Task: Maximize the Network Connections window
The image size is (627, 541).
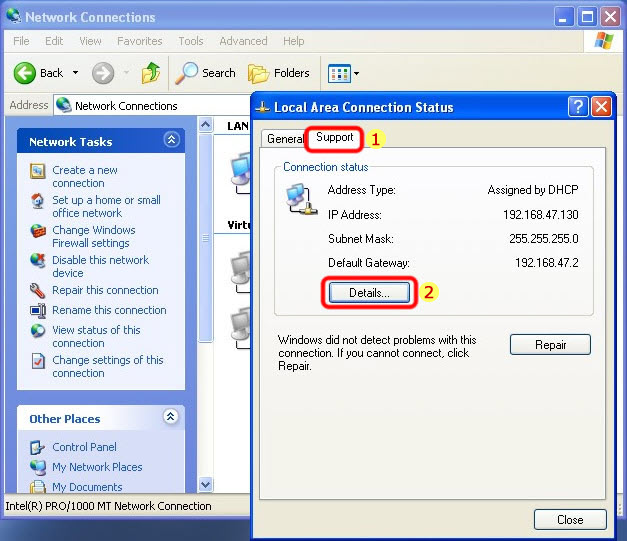Action: pyautogui.click(x=587, y=17)
